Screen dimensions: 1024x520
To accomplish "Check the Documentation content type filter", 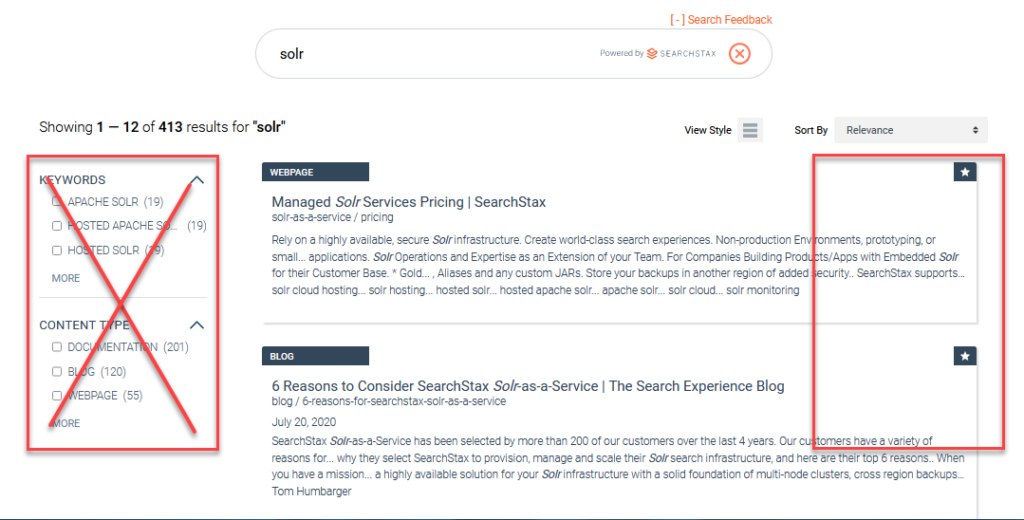I will pos(57,347).
